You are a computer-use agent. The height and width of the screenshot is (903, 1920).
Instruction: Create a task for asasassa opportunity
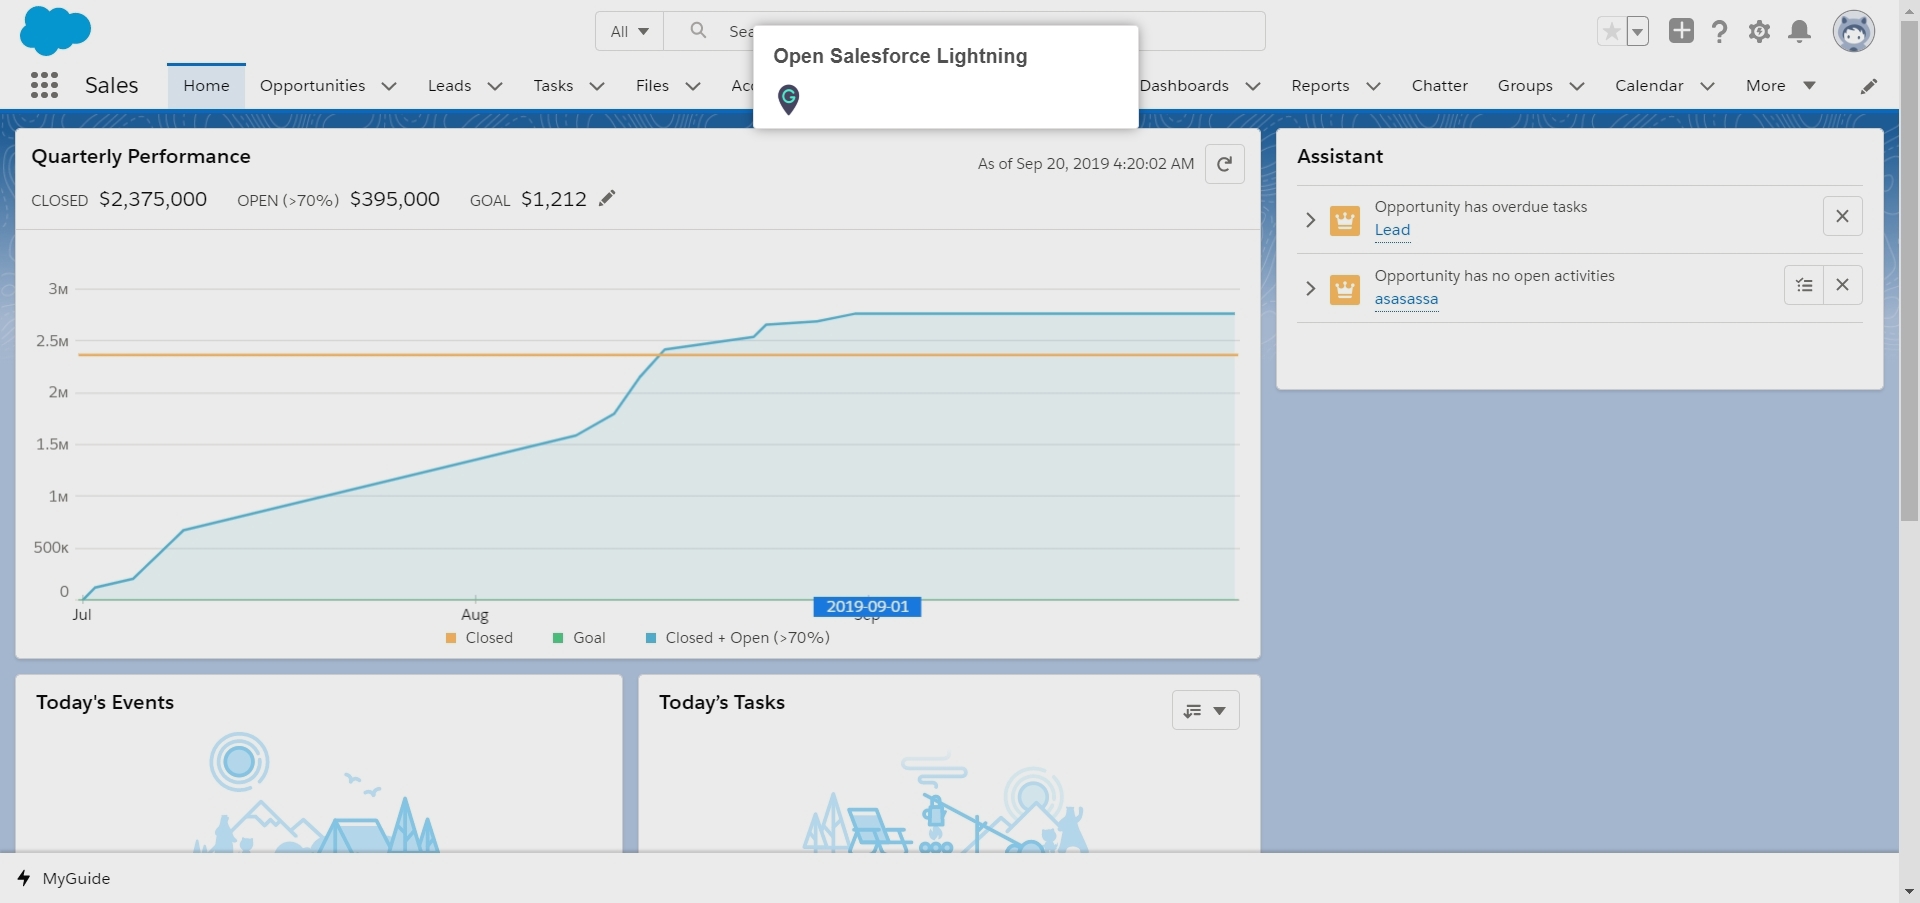(x=1804, y=285)
